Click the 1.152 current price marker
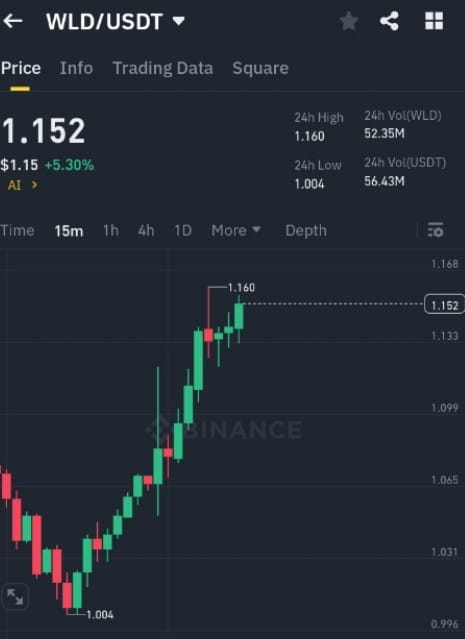This screenshot has height=639, width=465. [444, 304]
